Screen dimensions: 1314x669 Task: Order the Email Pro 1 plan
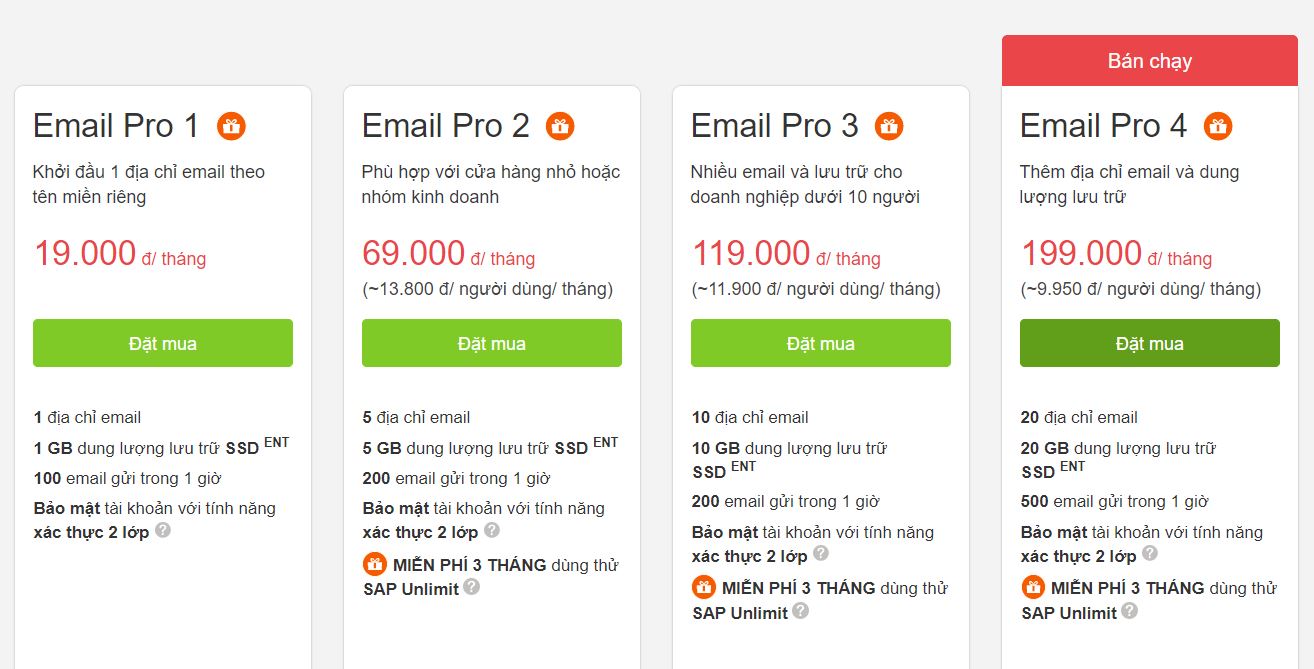[163, 343]
